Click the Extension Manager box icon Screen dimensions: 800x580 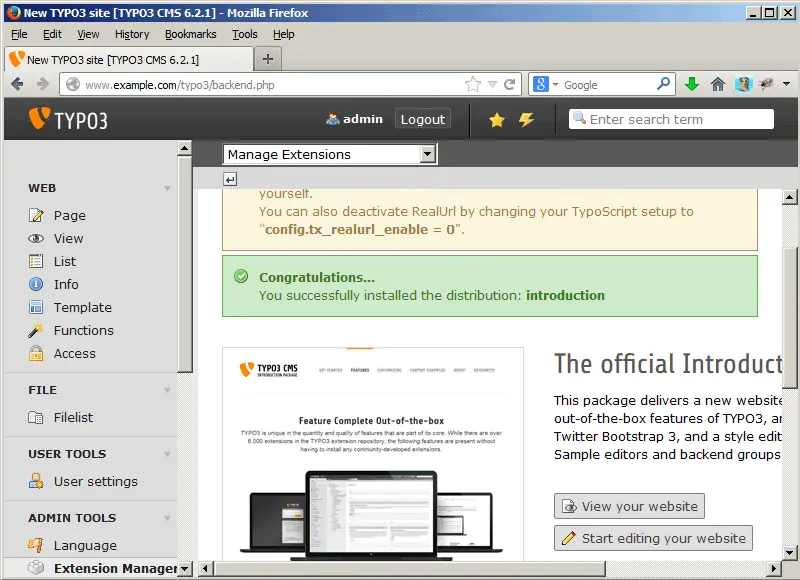point(36,568)
